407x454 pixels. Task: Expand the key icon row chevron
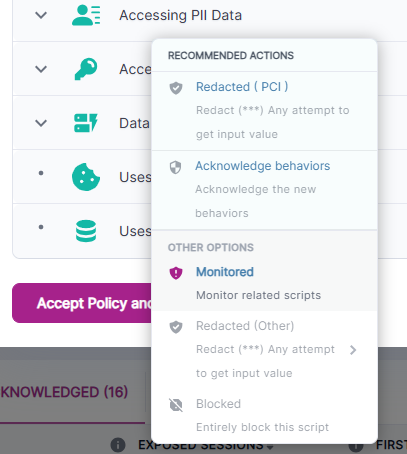tap(41, 69)
